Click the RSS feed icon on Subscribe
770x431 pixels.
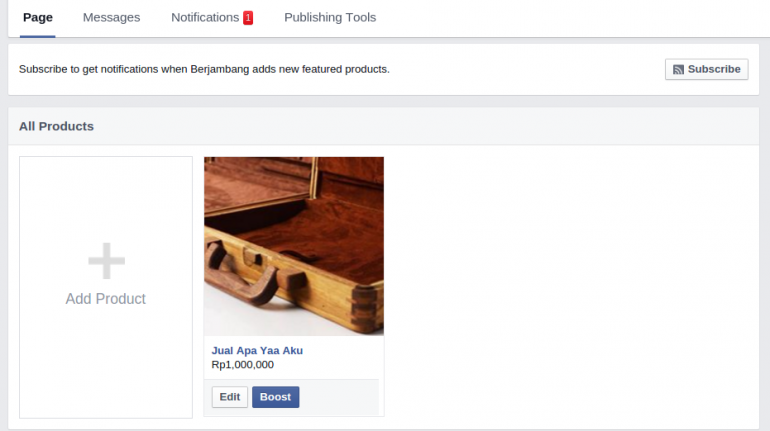pyautogui.click(x=678, y=70)
